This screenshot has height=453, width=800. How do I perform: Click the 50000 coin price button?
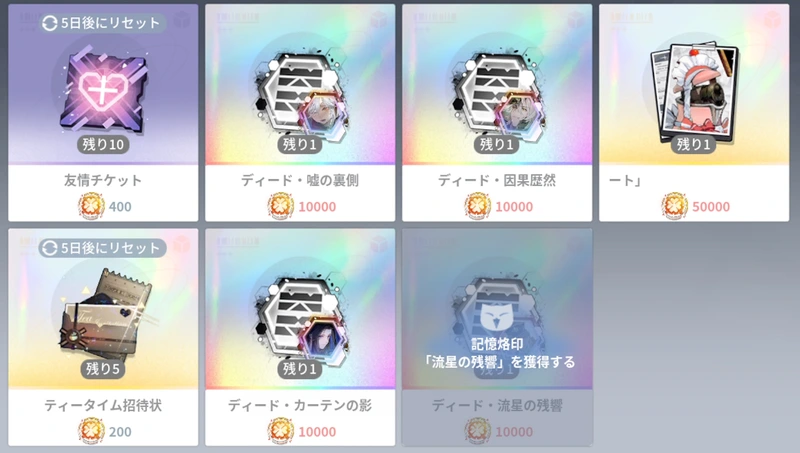point(696,207)
